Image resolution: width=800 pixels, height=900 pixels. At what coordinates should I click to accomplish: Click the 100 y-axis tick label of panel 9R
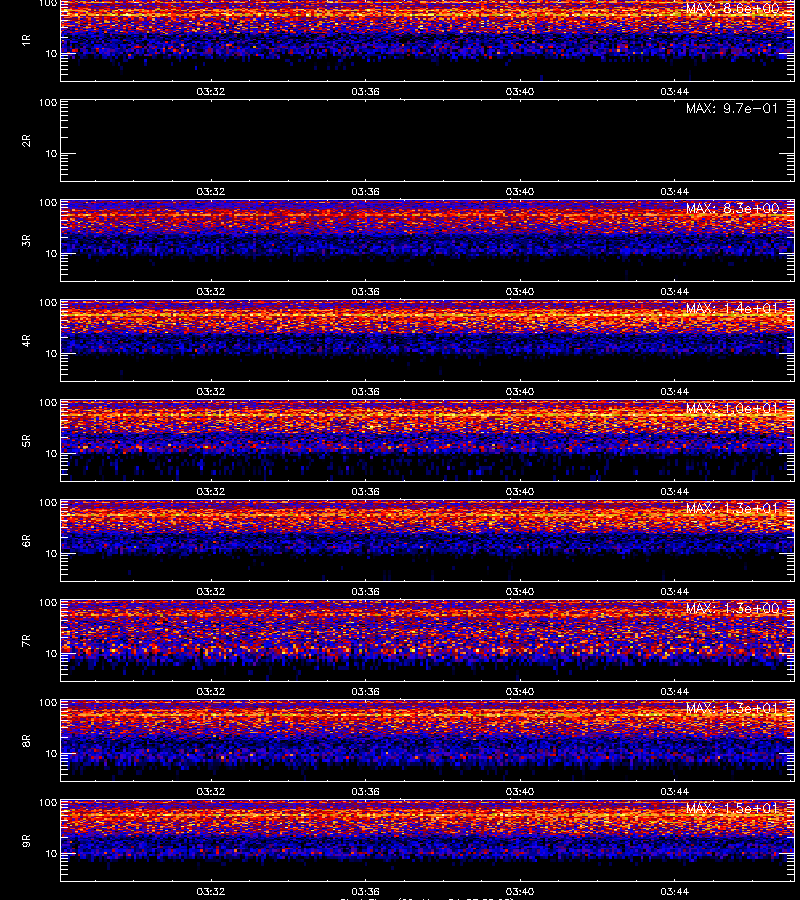click(x=48, y=802)
